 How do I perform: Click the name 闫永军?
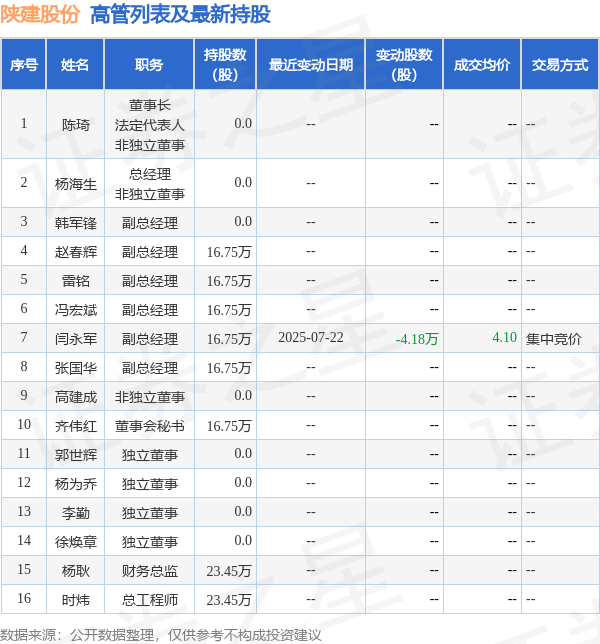click(76, 339)
